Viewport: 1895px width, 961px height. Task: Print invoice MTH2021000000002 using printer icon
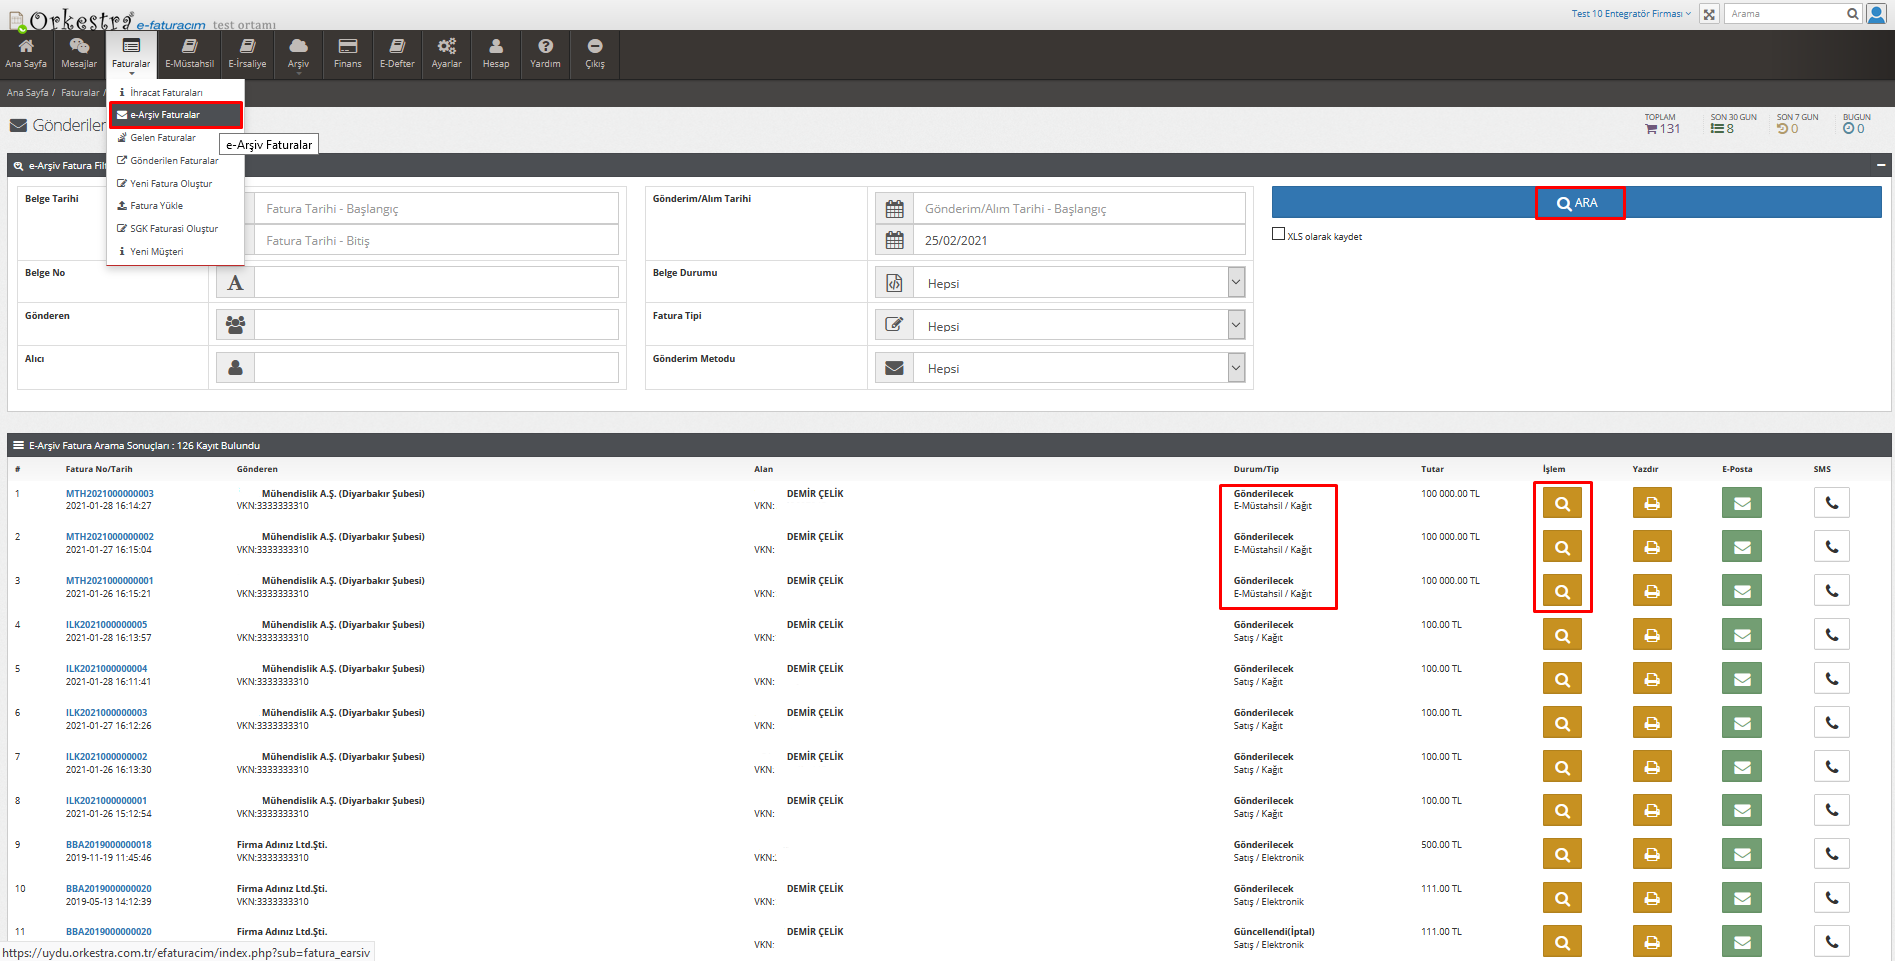[x=1651, y=547]
